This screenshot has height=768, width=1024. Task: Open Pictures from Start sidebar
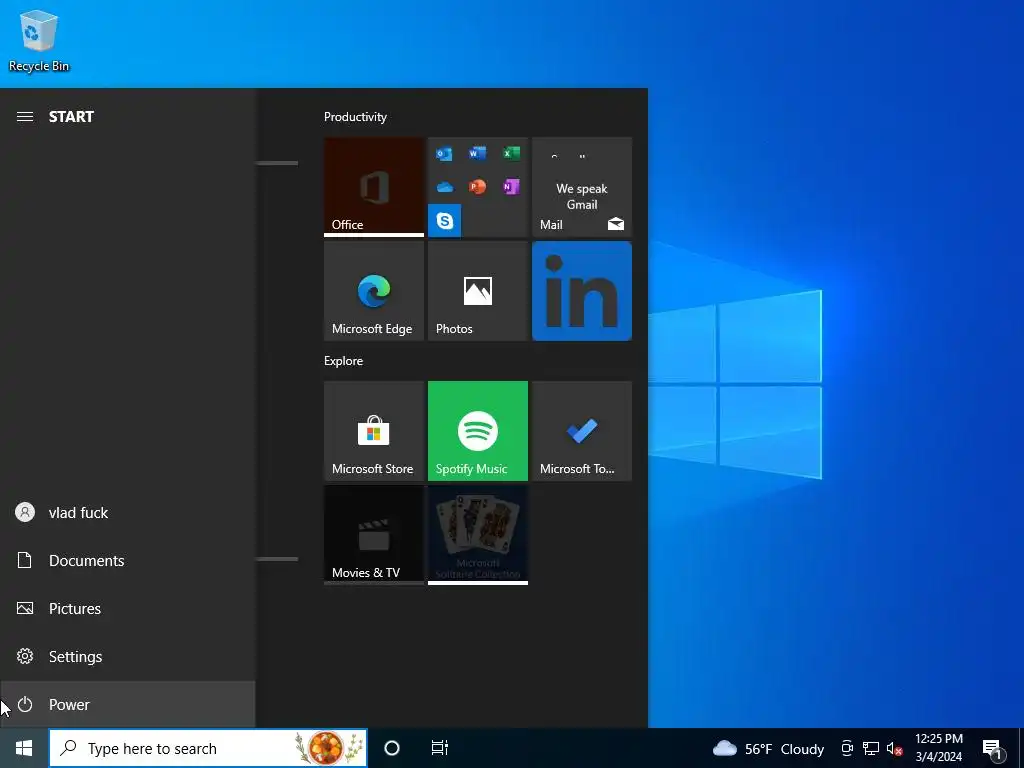point(127,609)
